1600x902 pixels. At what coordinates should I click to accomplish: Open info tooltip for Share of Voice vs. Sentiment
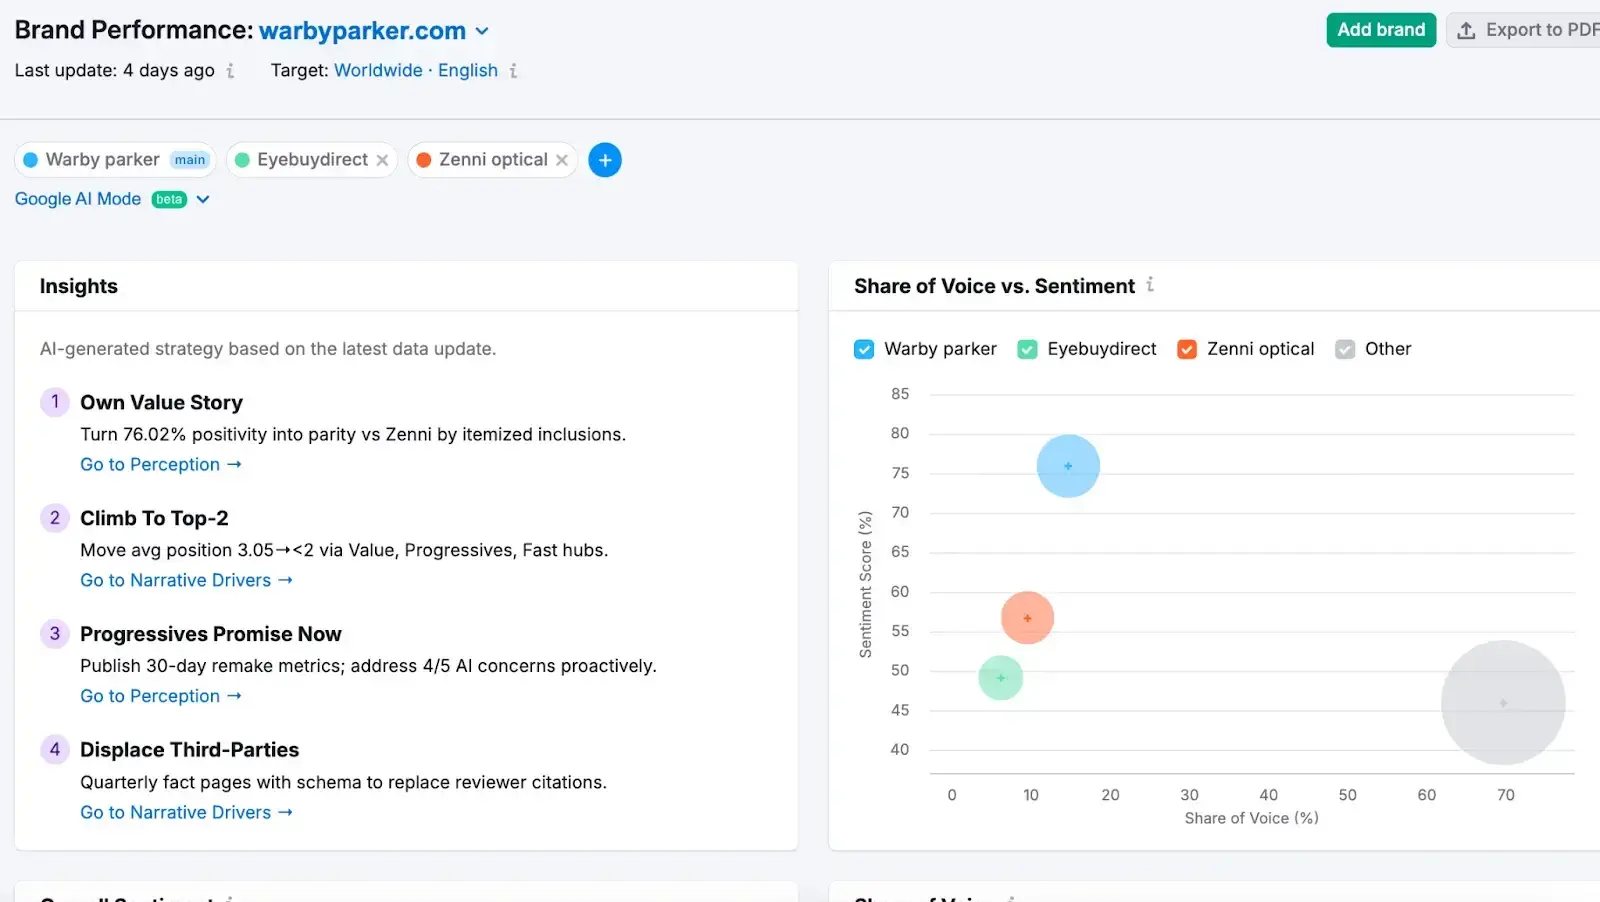[x=1151, y=286]
